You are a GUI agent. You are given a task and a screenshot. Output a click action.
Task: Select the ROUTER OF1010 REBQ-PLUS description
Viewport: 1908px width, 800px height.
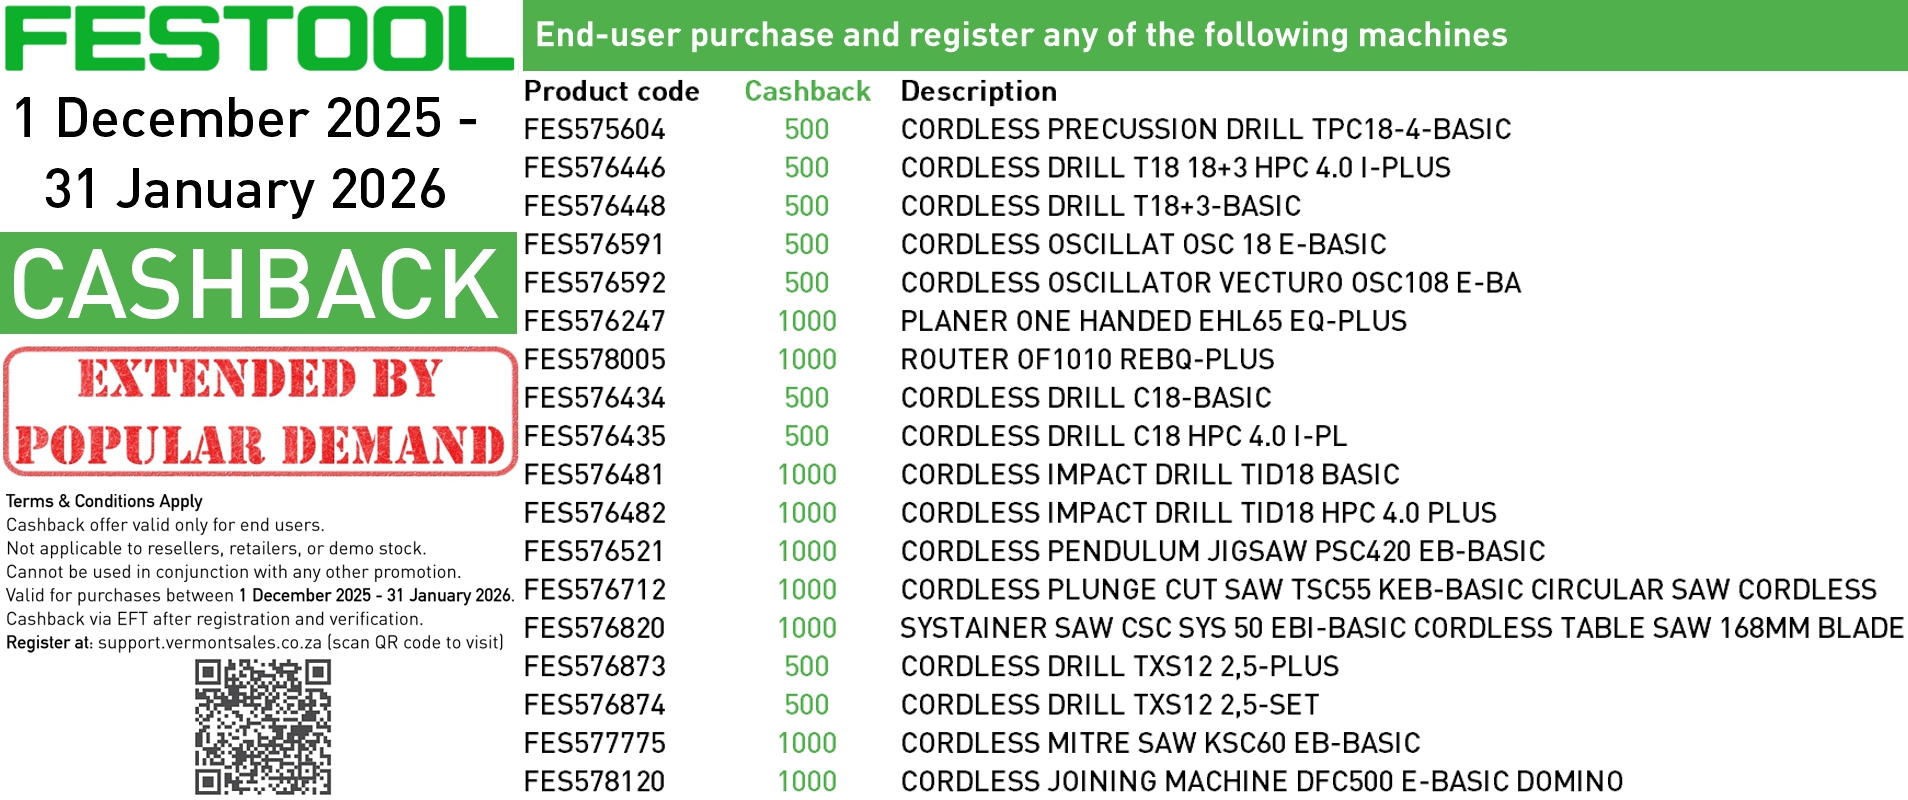click(x=1087, y=360)
